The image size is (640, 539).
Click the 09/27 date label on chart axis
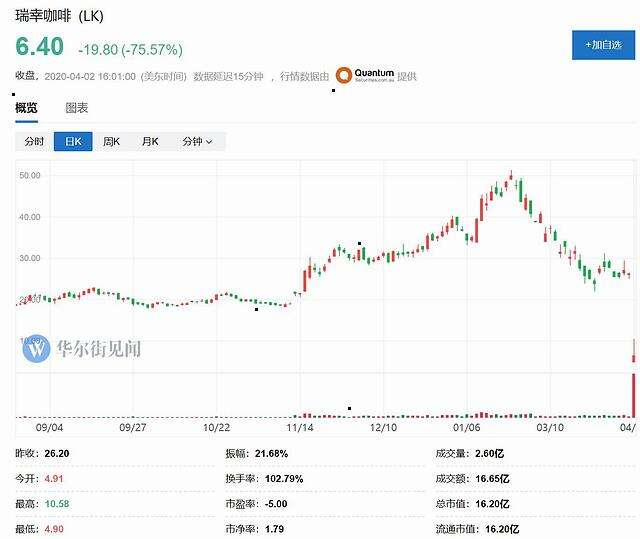point(133,427)
